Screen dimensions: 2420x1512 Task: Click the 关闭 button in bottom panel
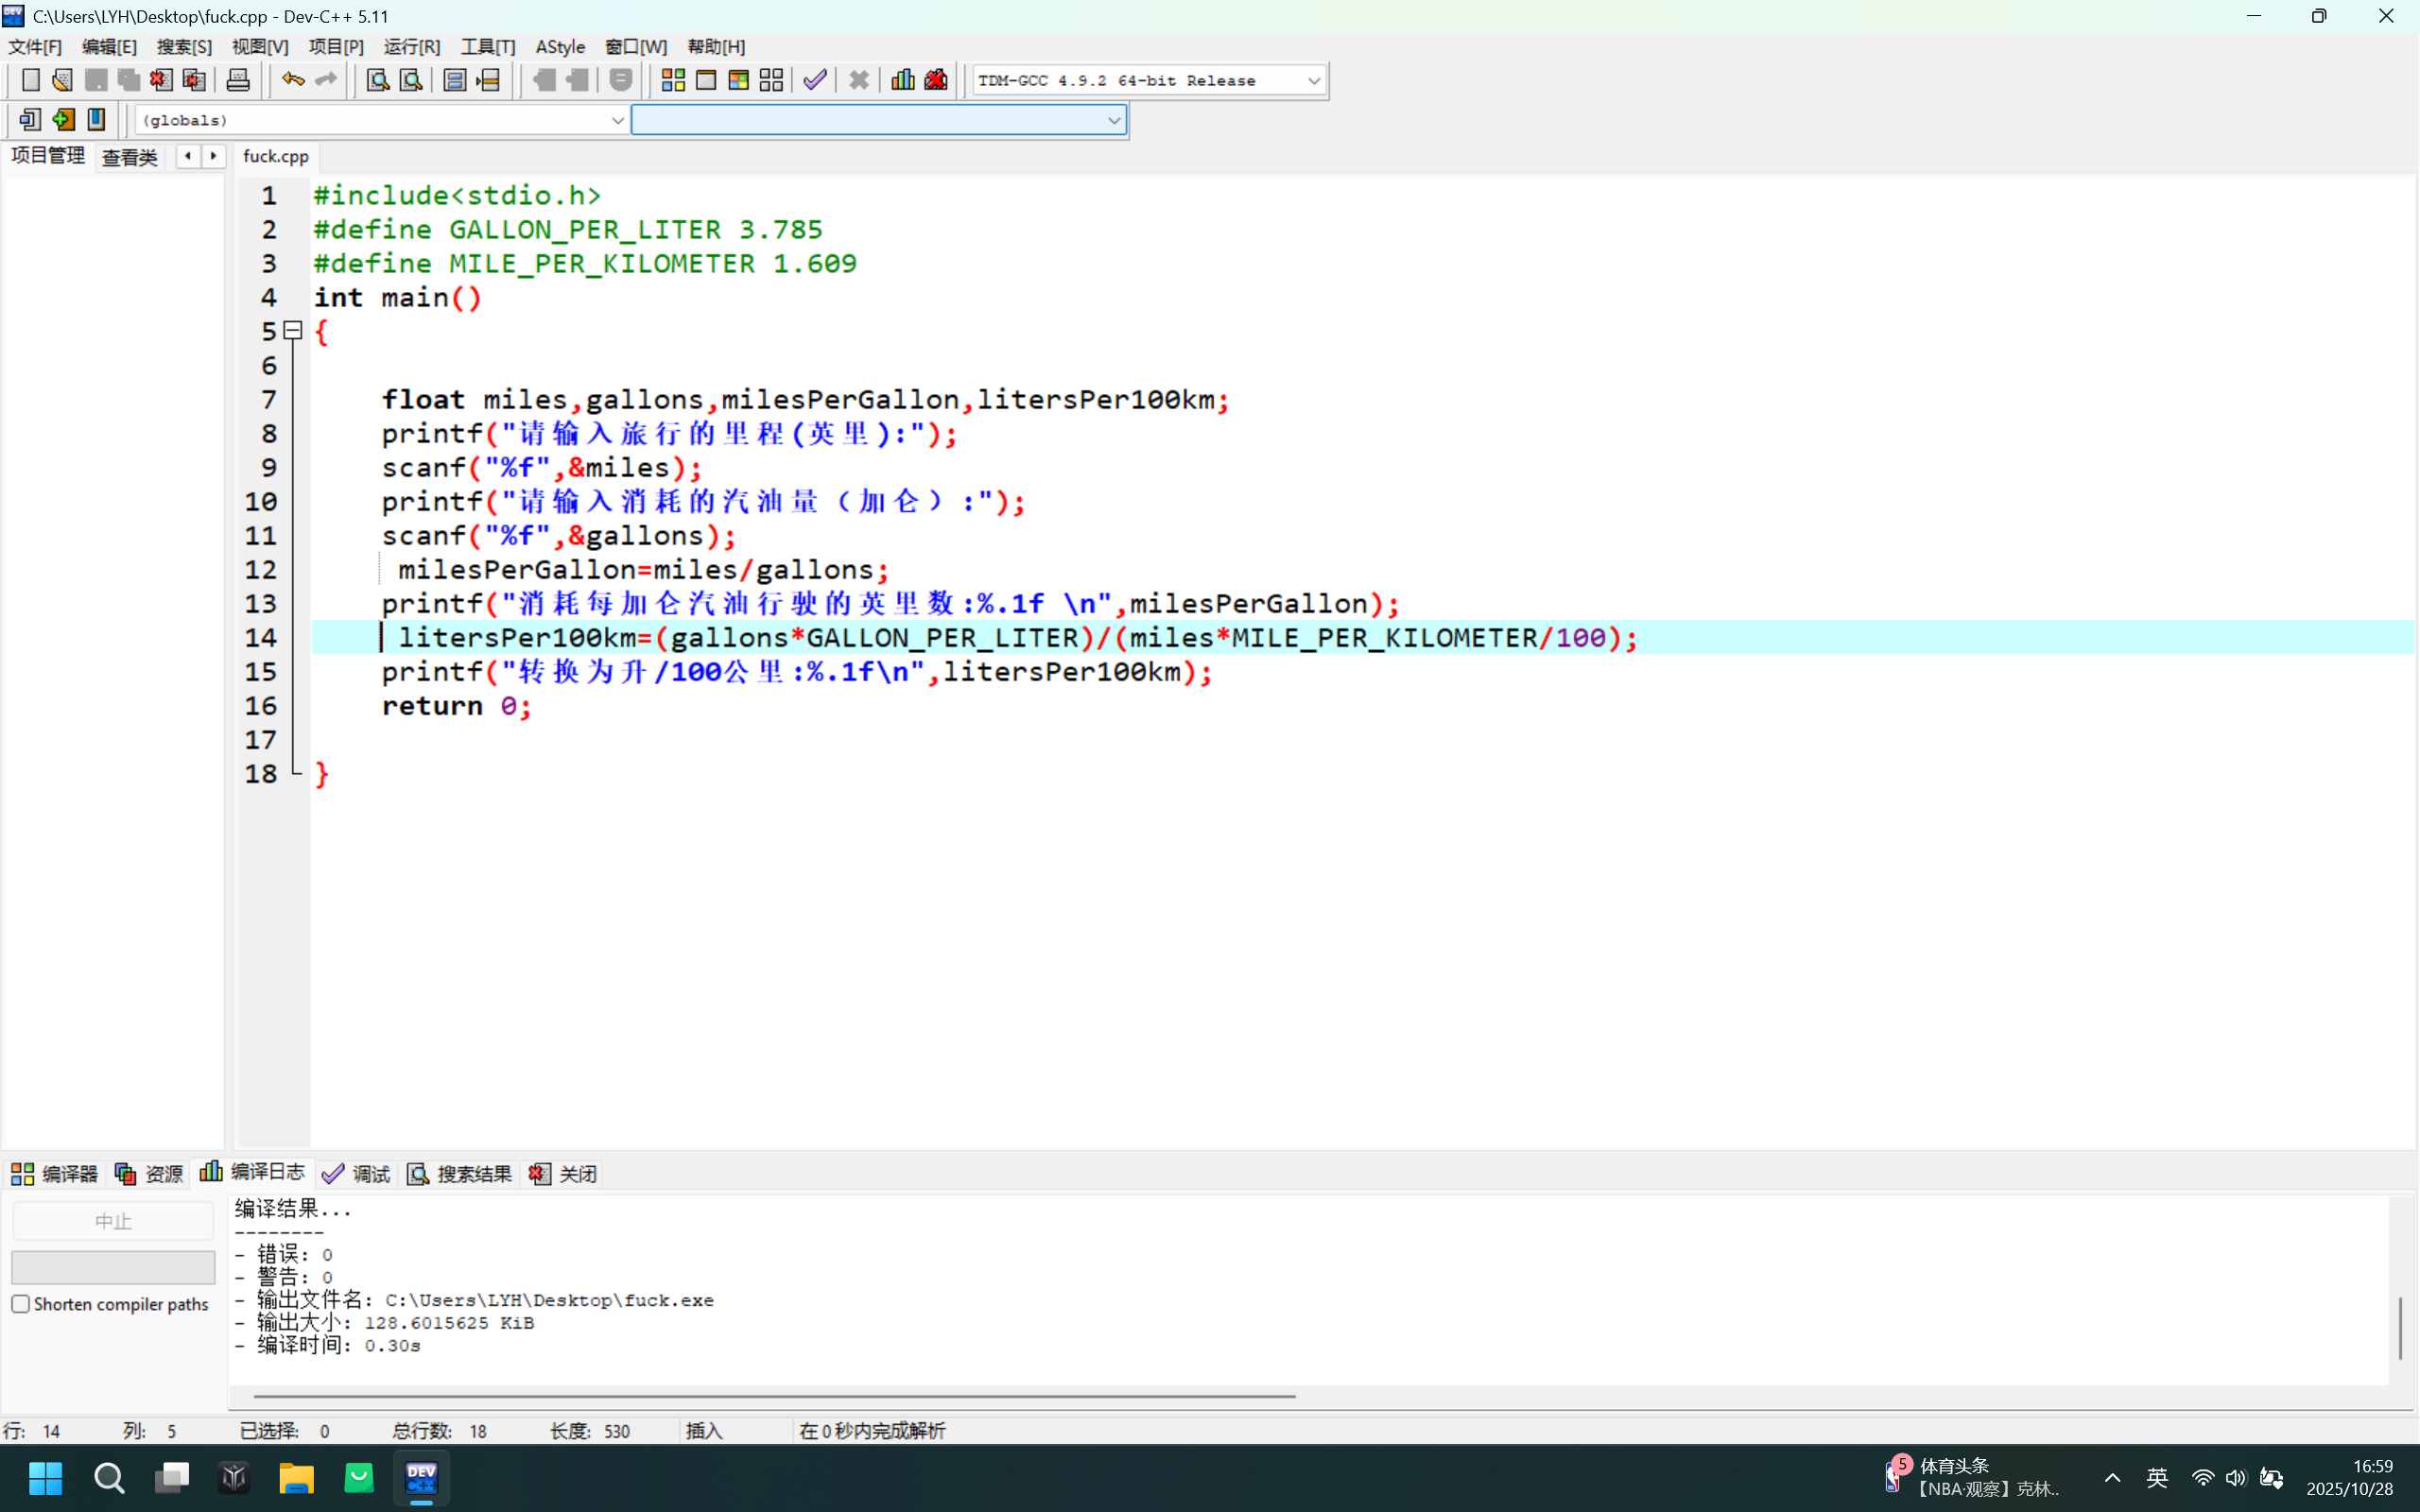(x=564, y=1174)
